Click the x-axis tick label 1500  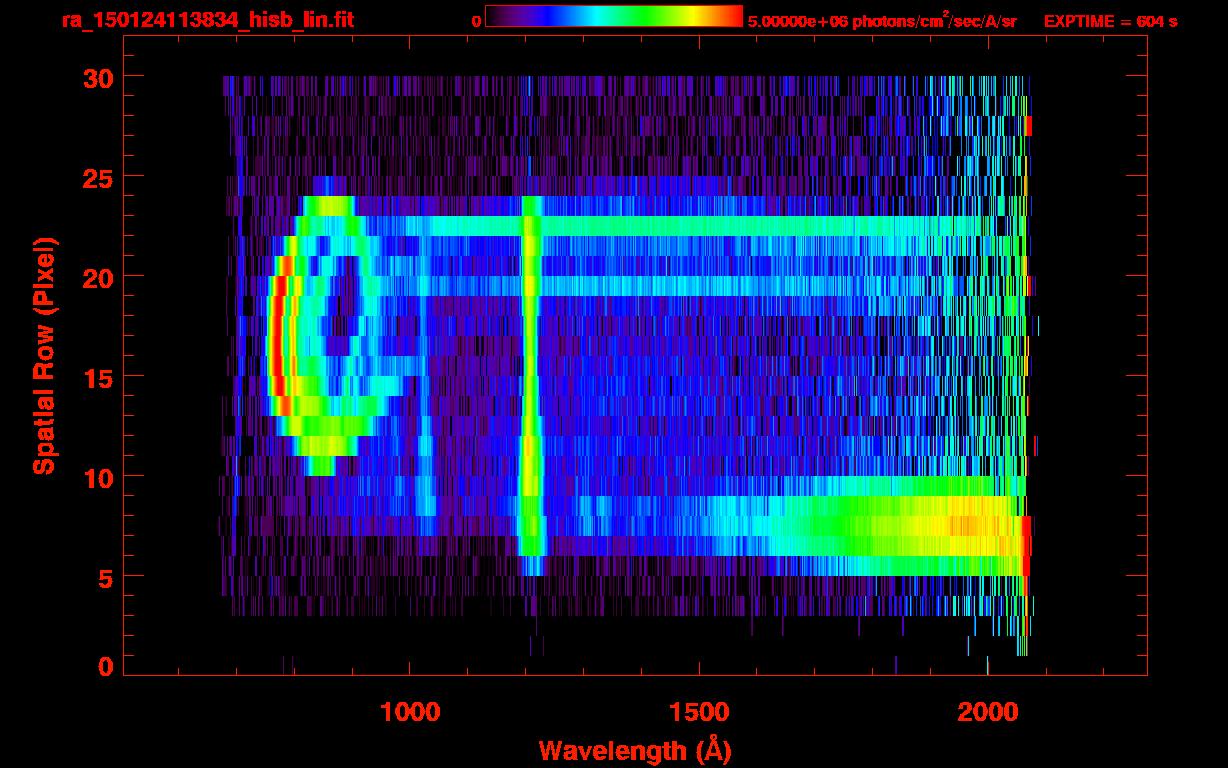click(699, 712)
